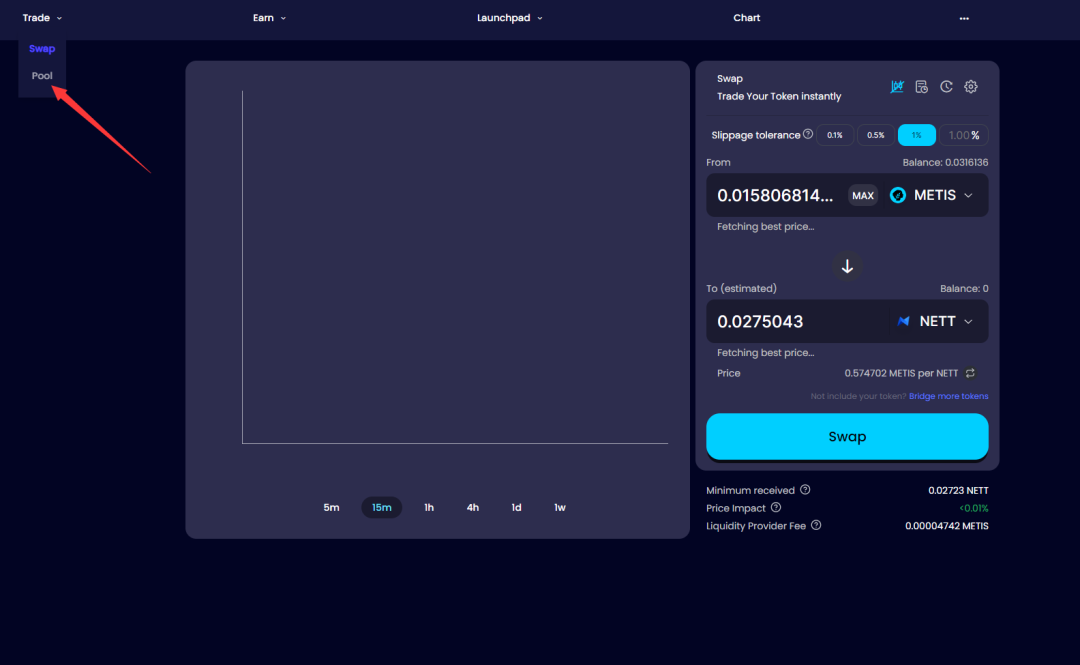Screen dimensions: 1080x665
Task: Open the NETT token selector dropdown
Action: 935,321
